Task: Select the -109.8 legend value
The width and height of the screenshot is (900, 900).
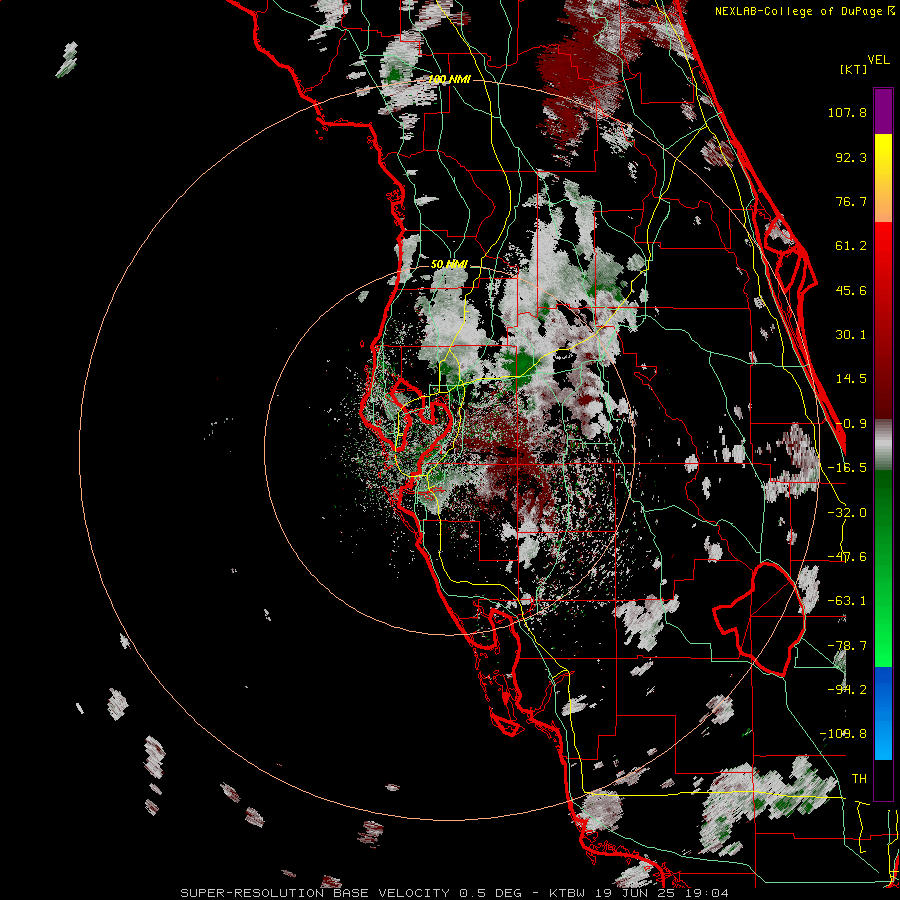Action: [844, 734]
